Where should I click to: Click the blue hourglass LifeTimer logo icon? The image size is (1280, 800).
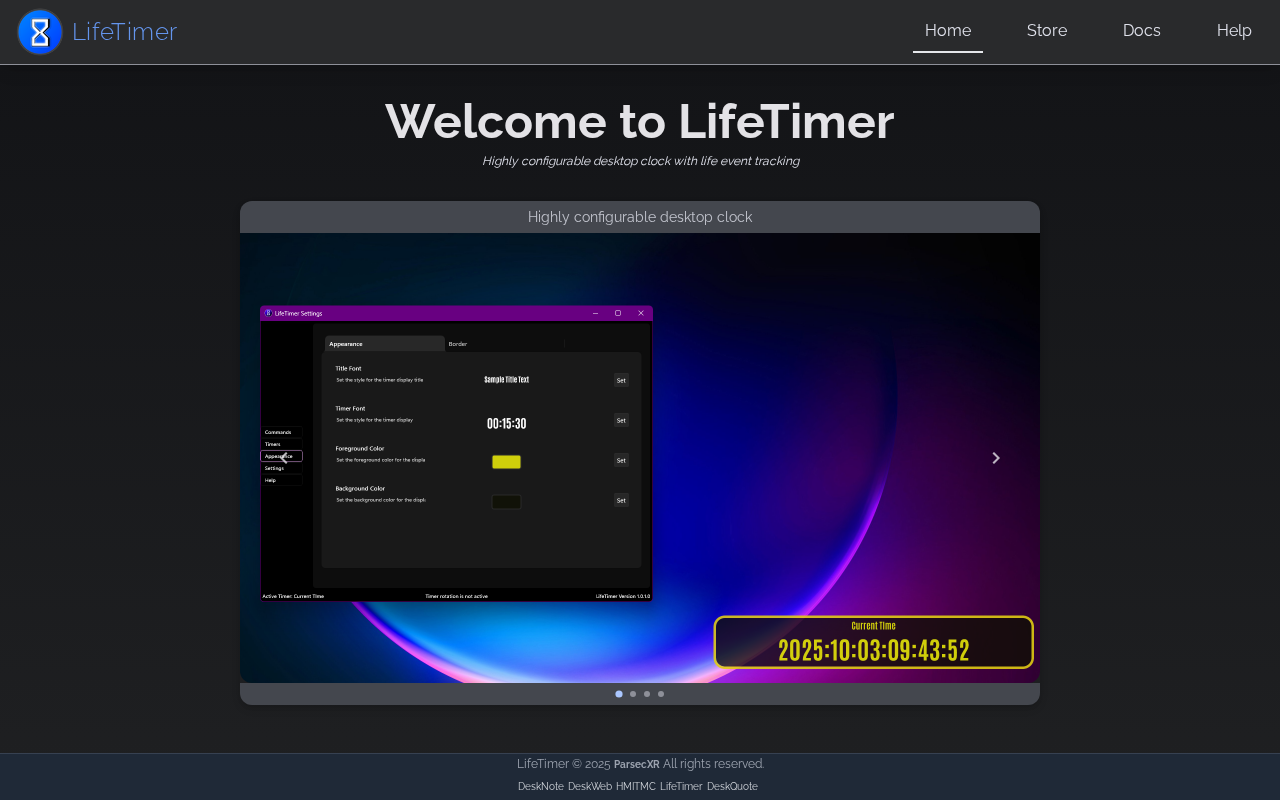point(40,32)
